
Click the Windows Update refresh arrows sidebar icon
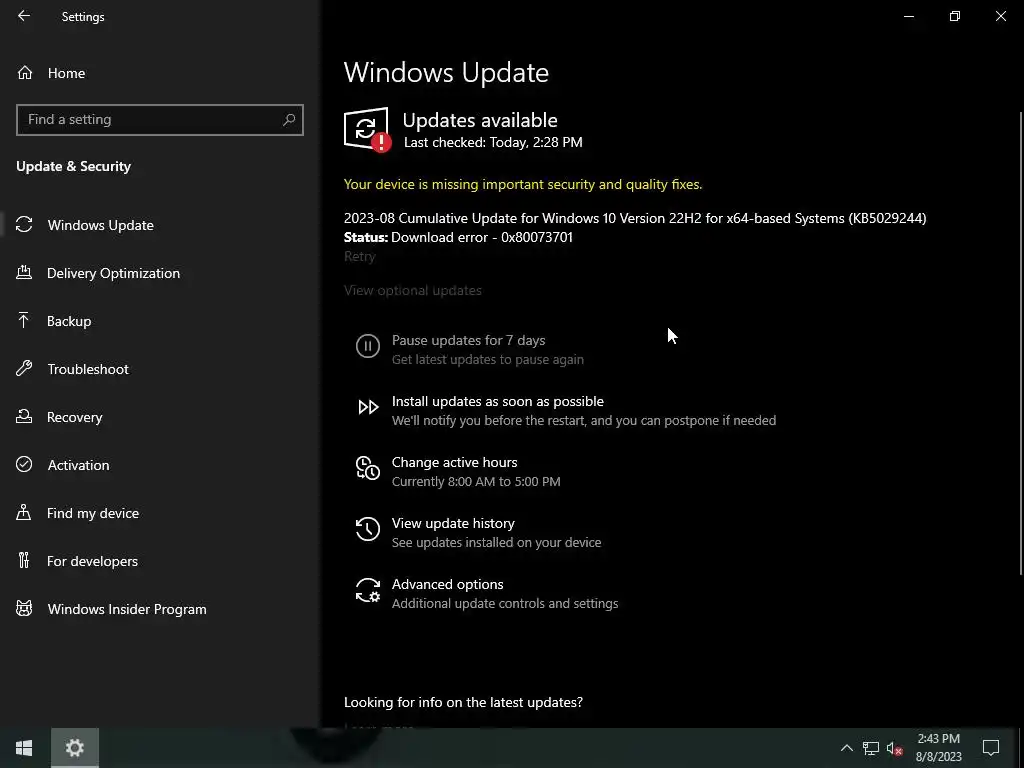pyautogui.click(x=24, y=225)
